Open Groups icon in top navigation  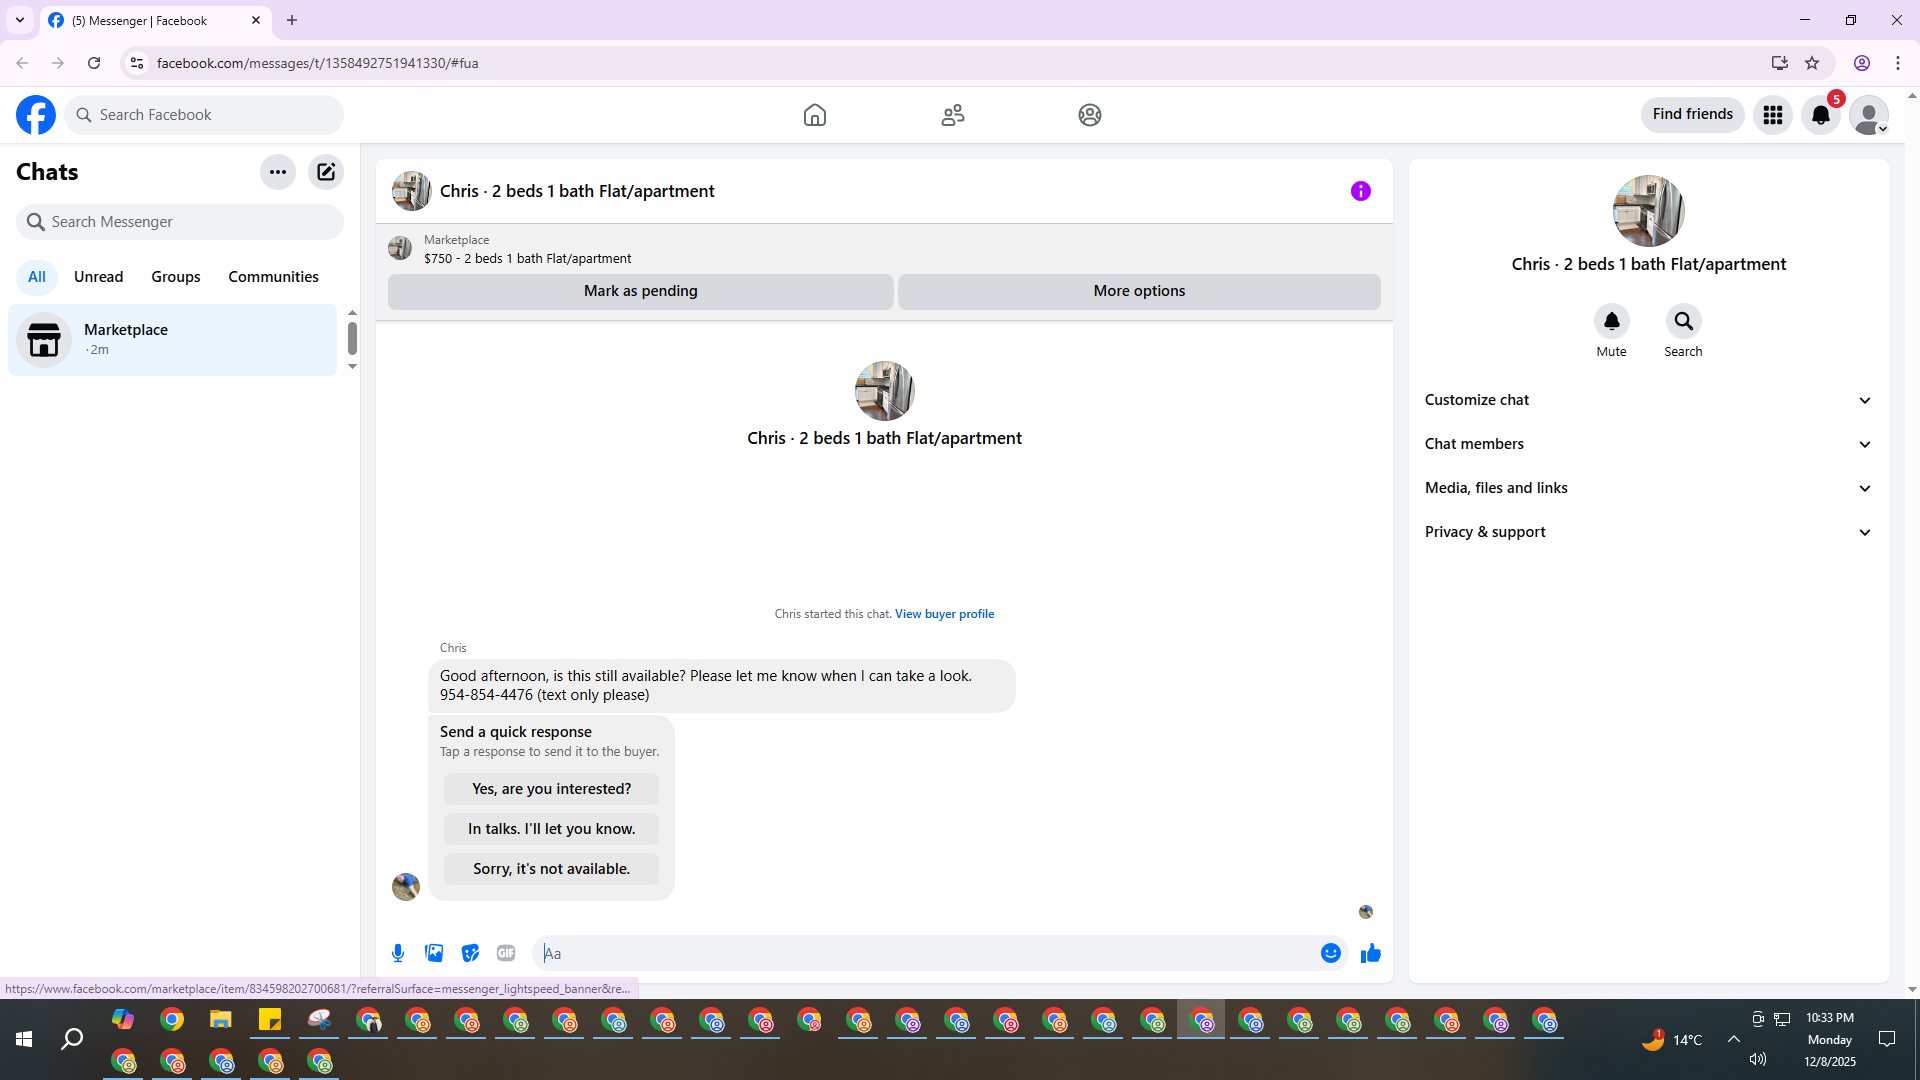pyautogui.click(x=1090, y=115)
